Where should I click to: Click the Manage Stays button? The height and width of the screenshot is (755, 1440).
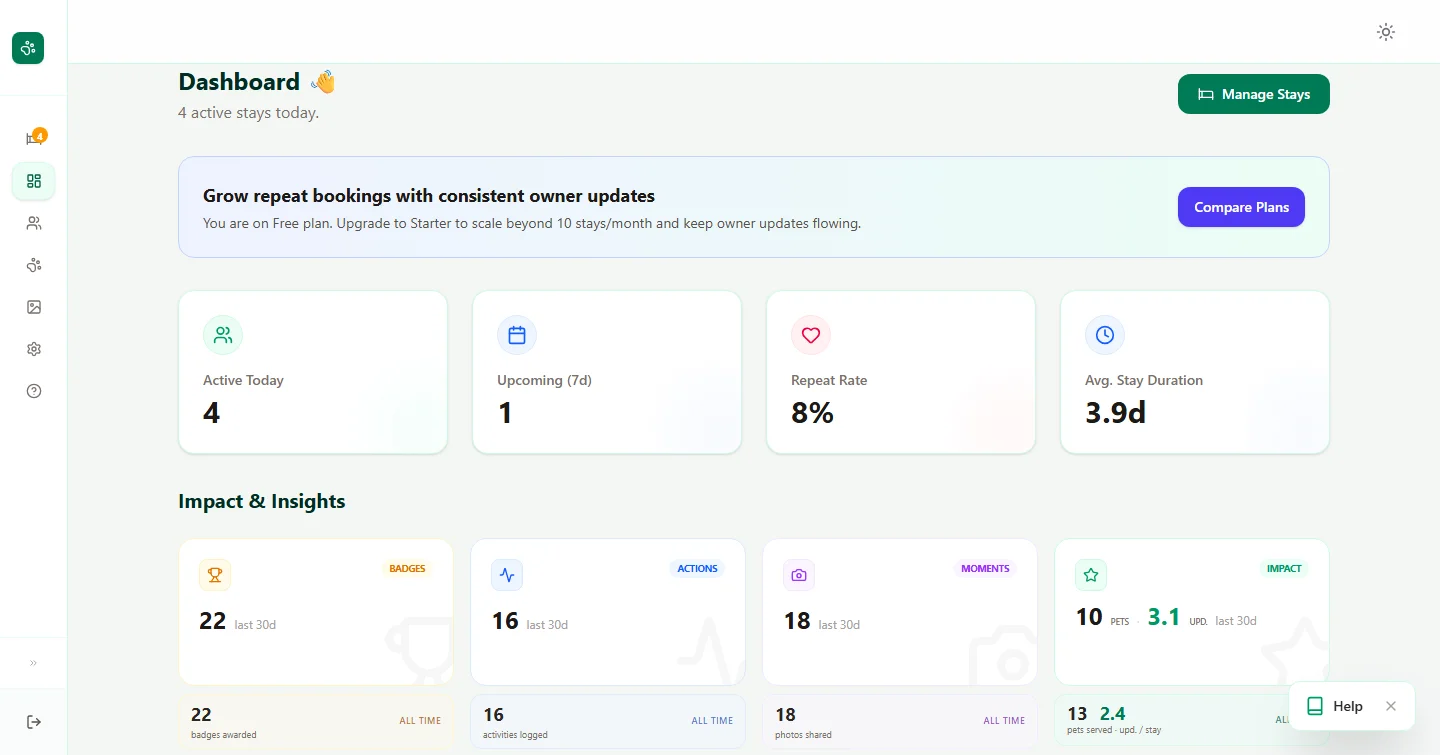[x=1254, y=94]
